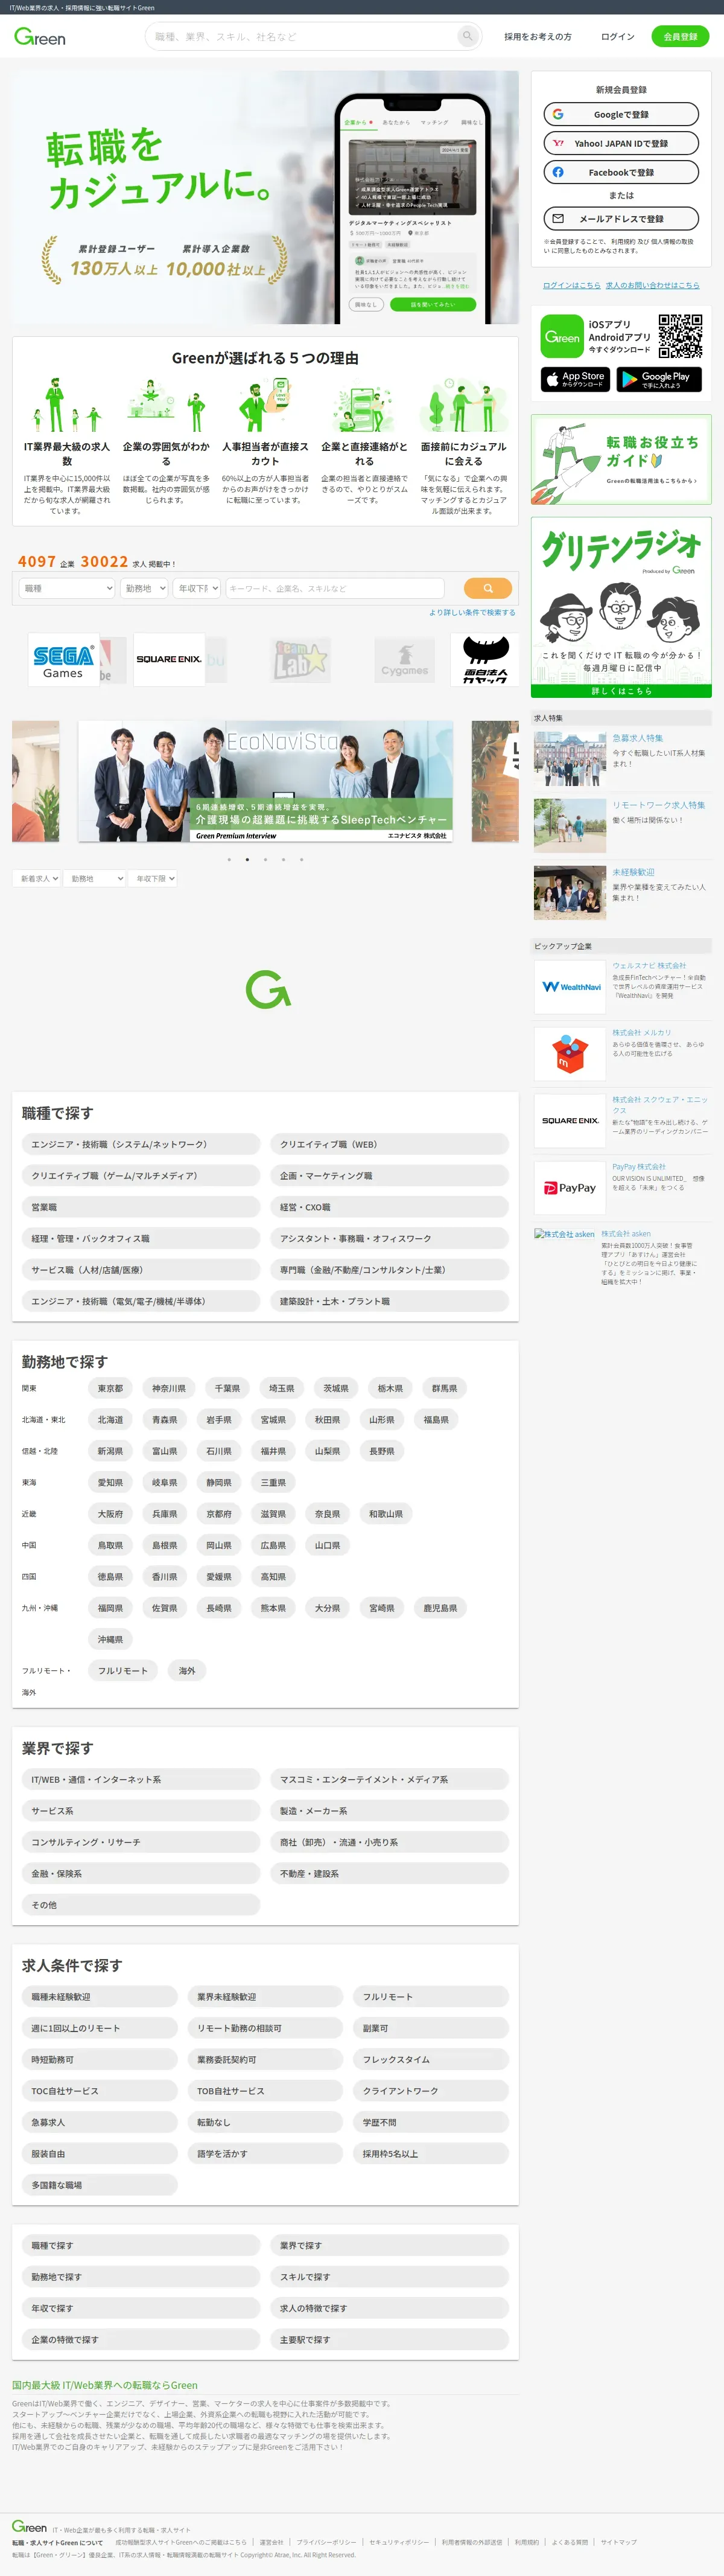Open the 急募求人特集 link
This screenshot has width=724, height=2576.
[x=637, y=738]
